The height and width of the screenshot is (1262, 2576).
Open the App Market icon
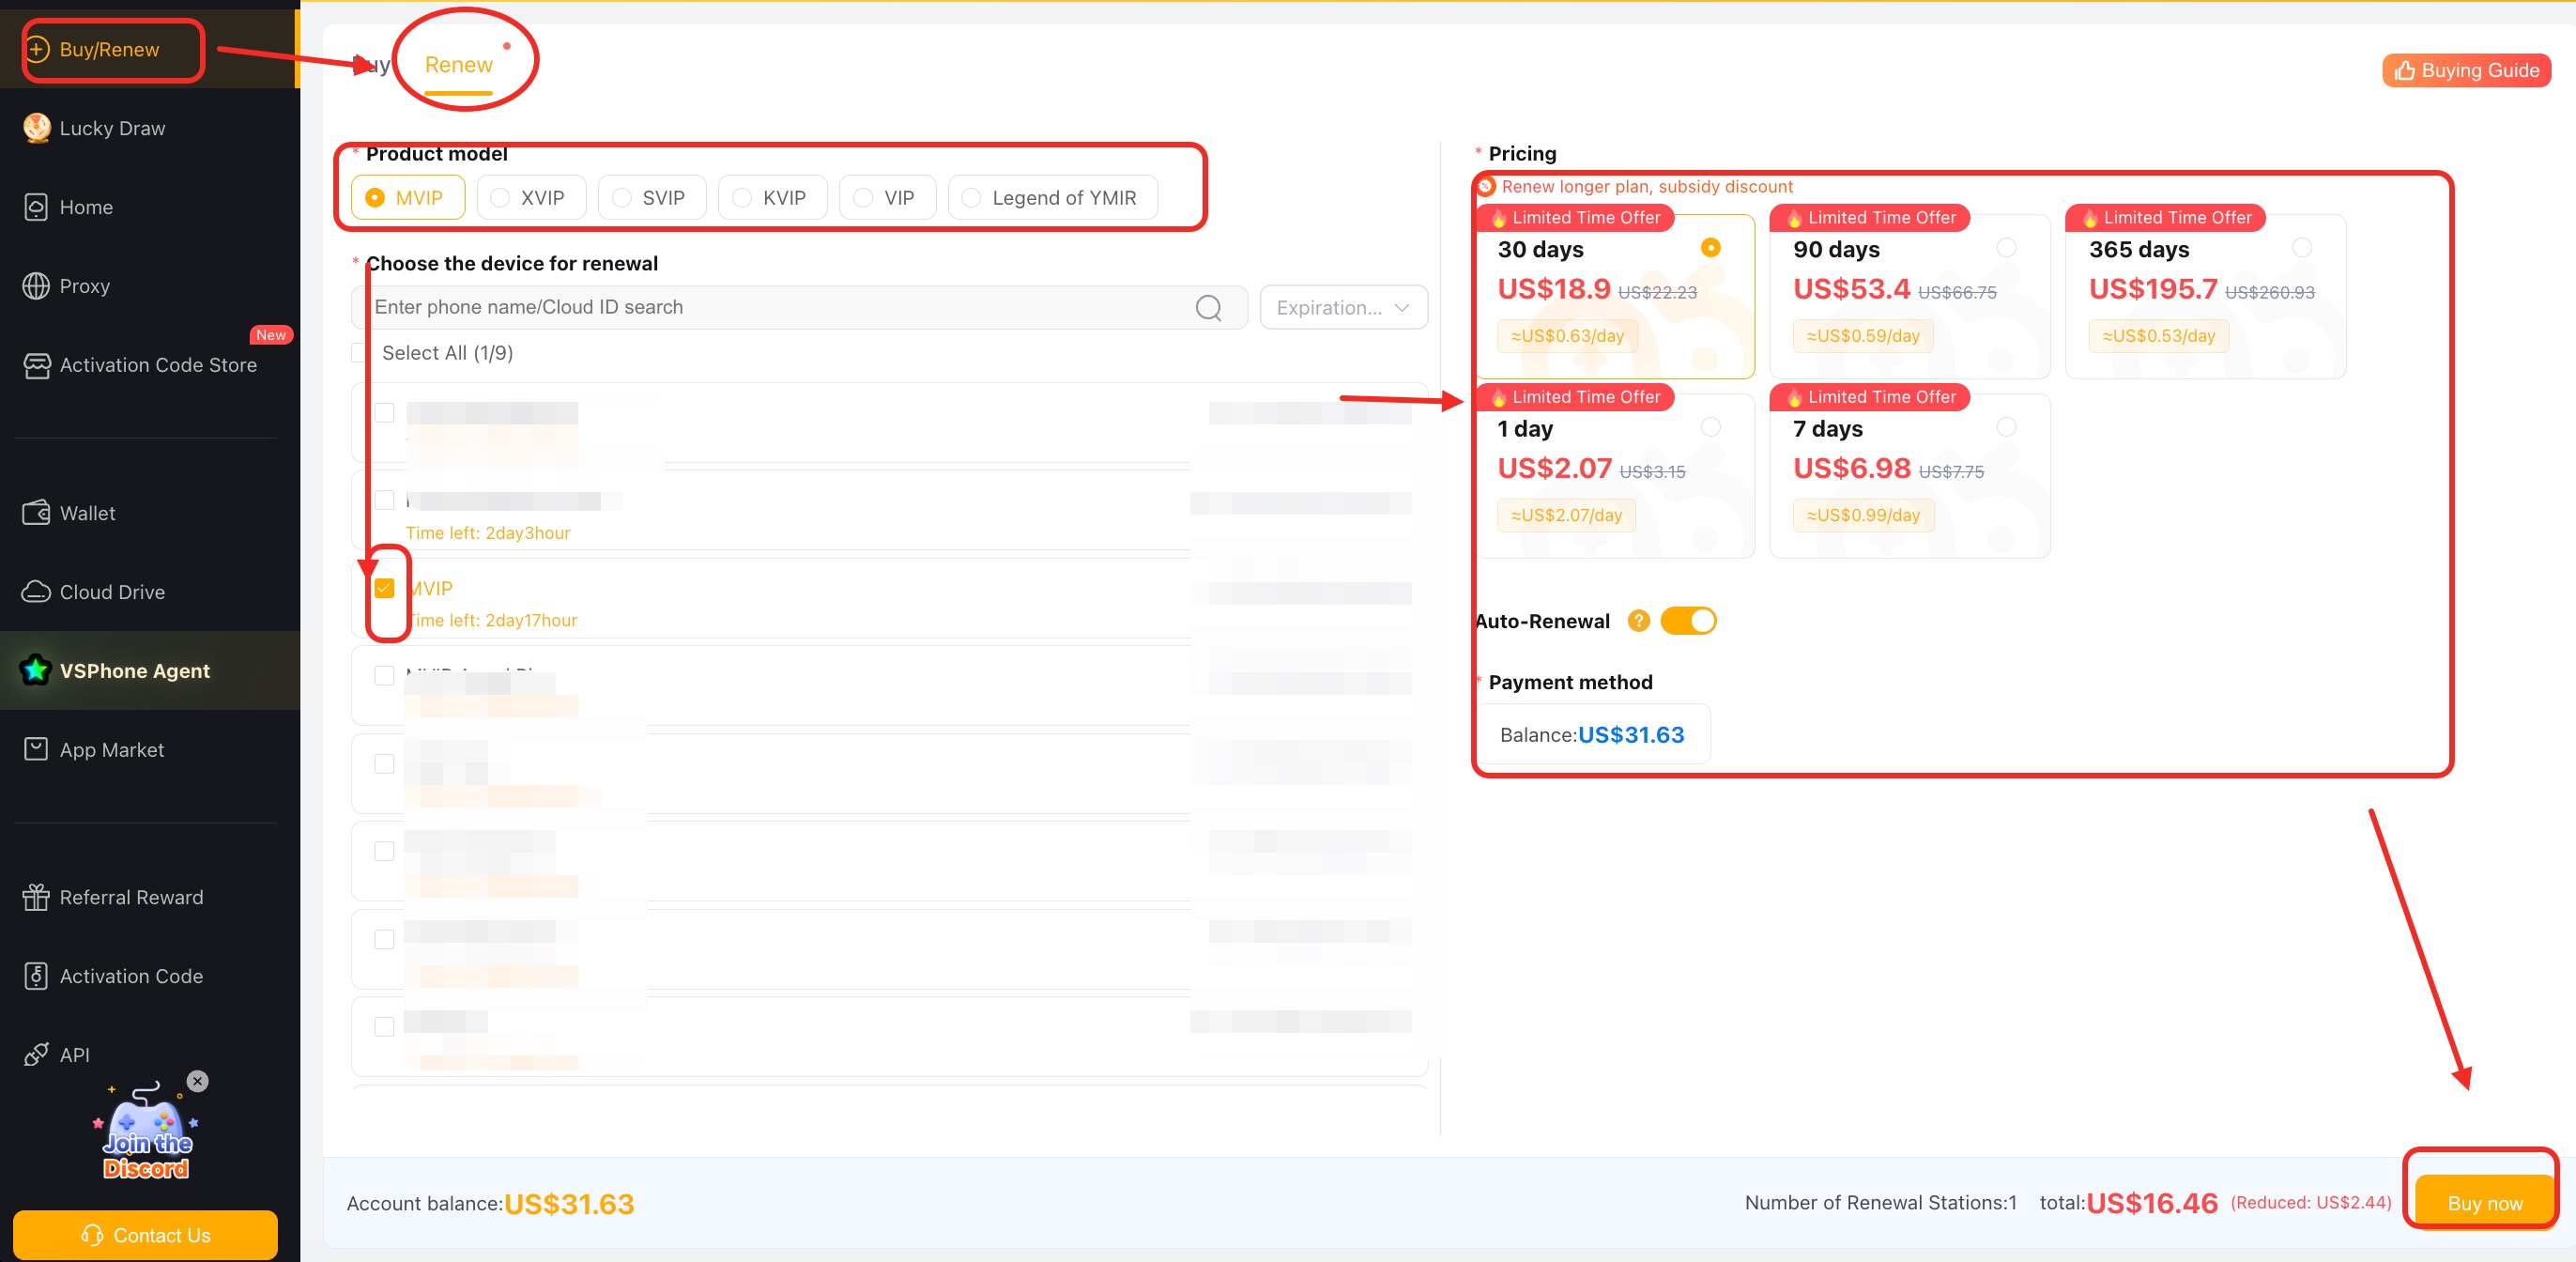pyautogui.click(x=36, y=749)
